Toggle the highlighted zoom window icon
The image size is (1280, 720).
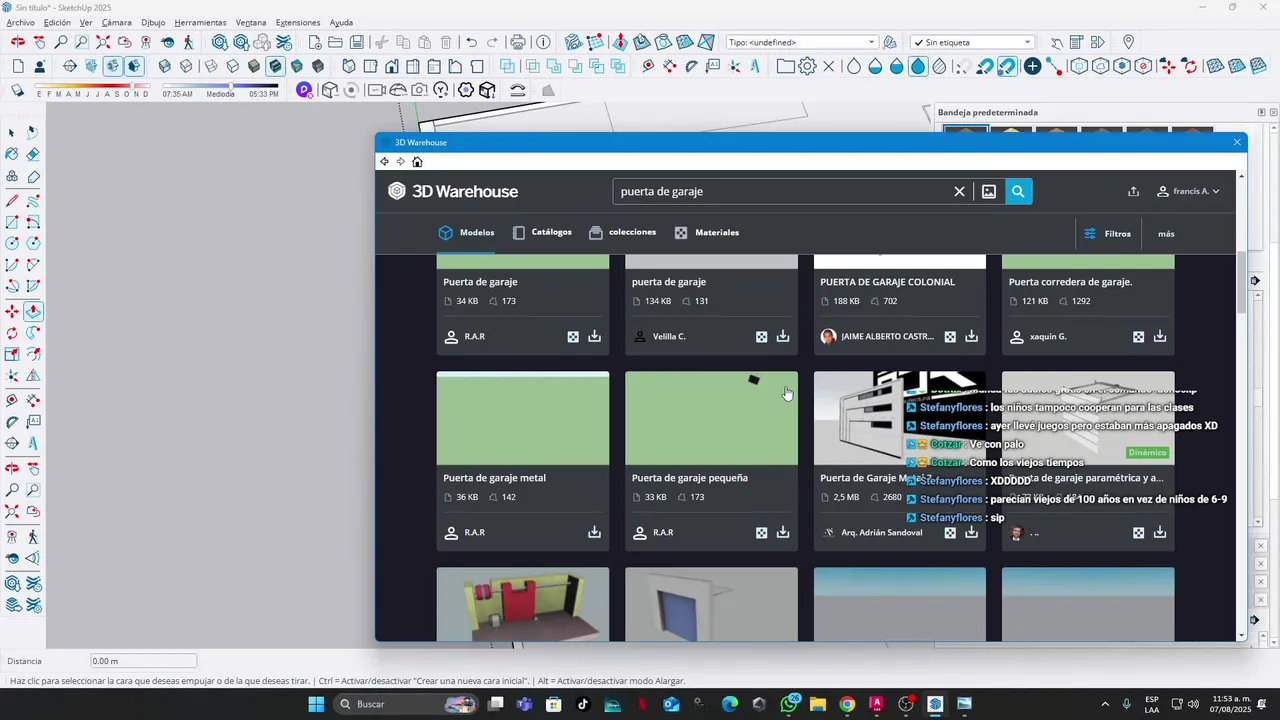(81, 42)
